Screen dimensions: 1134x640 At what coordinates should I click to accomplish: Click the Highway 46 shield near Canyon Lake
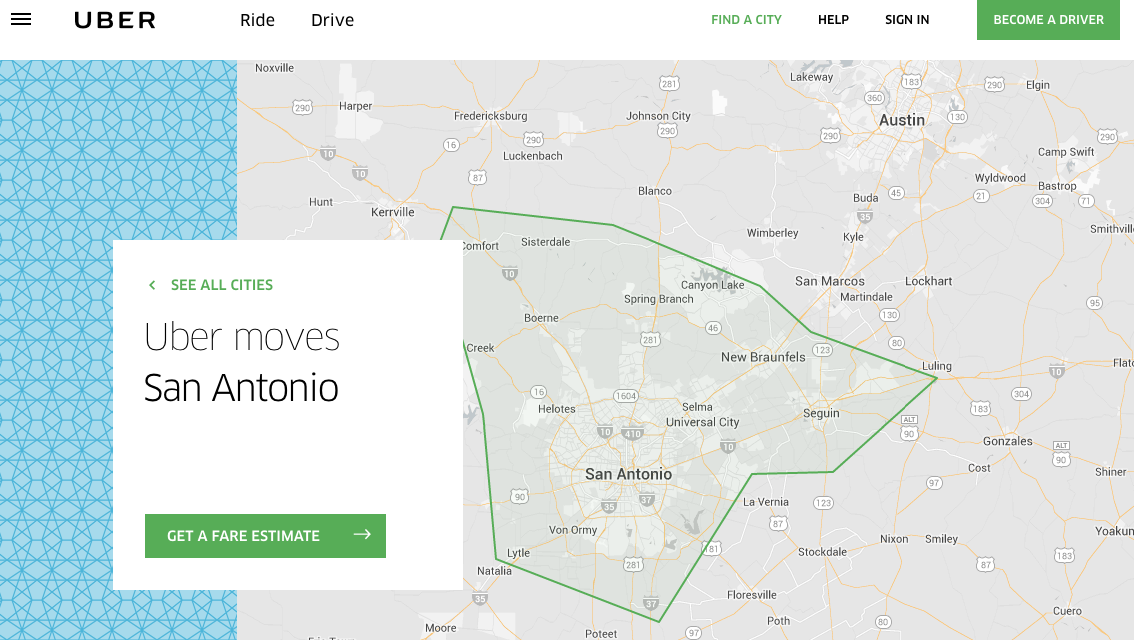pos(713,328)
